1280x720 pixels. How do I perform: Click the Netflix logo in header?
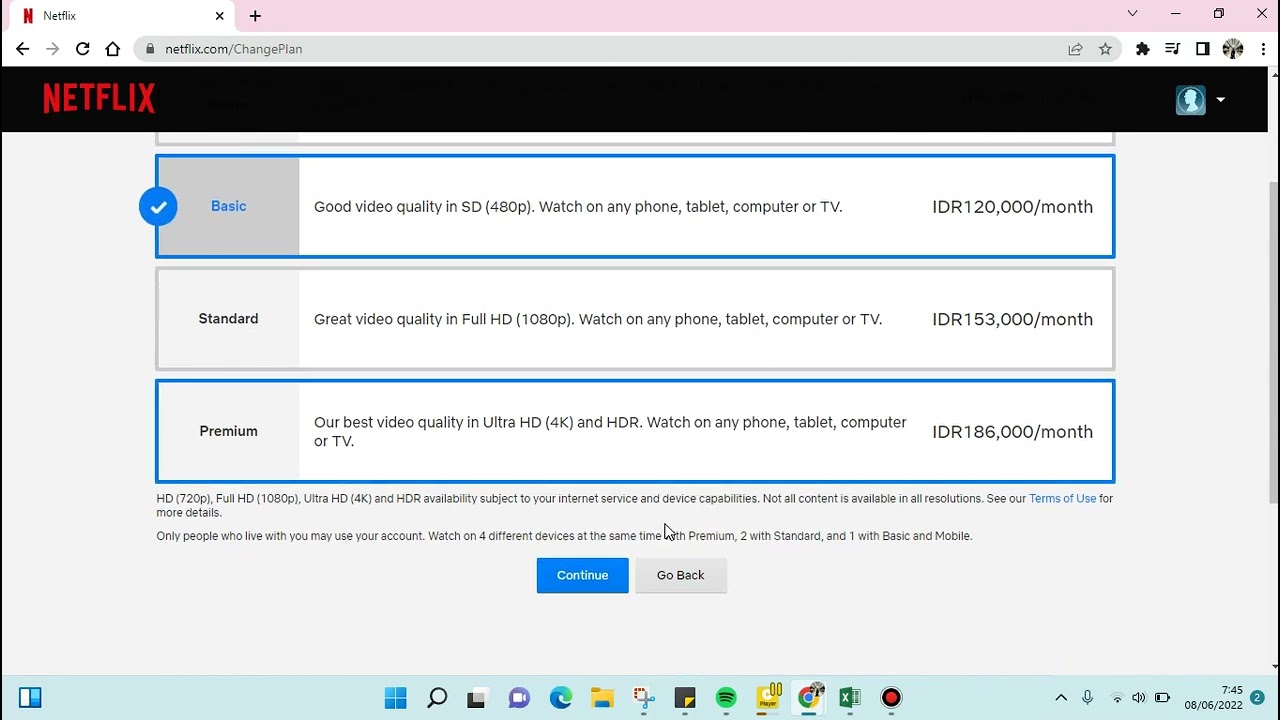tap(99, 98)
